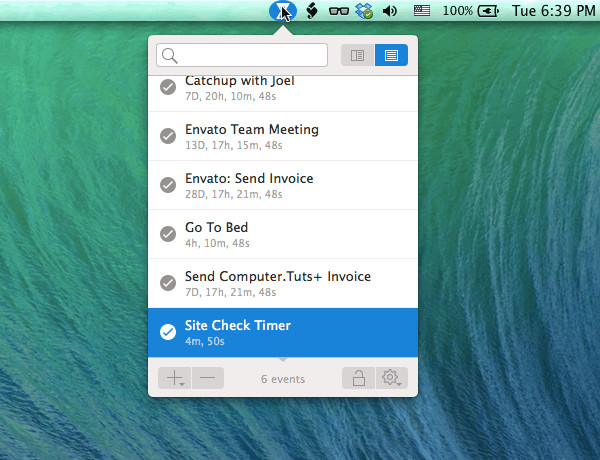This screenshot has width=600, height=460.
Task: Toggle checkmark for Envato Team Meeting
Action: (168, 136)
